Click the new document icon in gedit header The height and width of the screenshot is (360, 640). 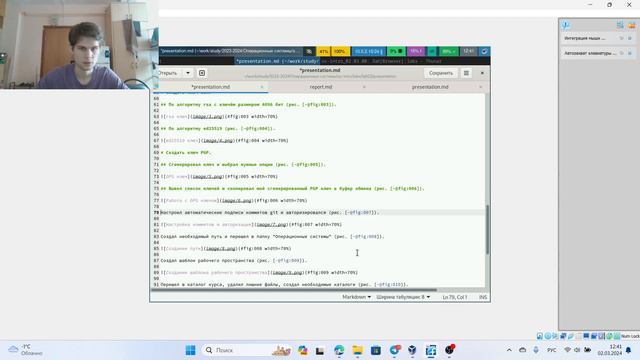click(202, 73)
